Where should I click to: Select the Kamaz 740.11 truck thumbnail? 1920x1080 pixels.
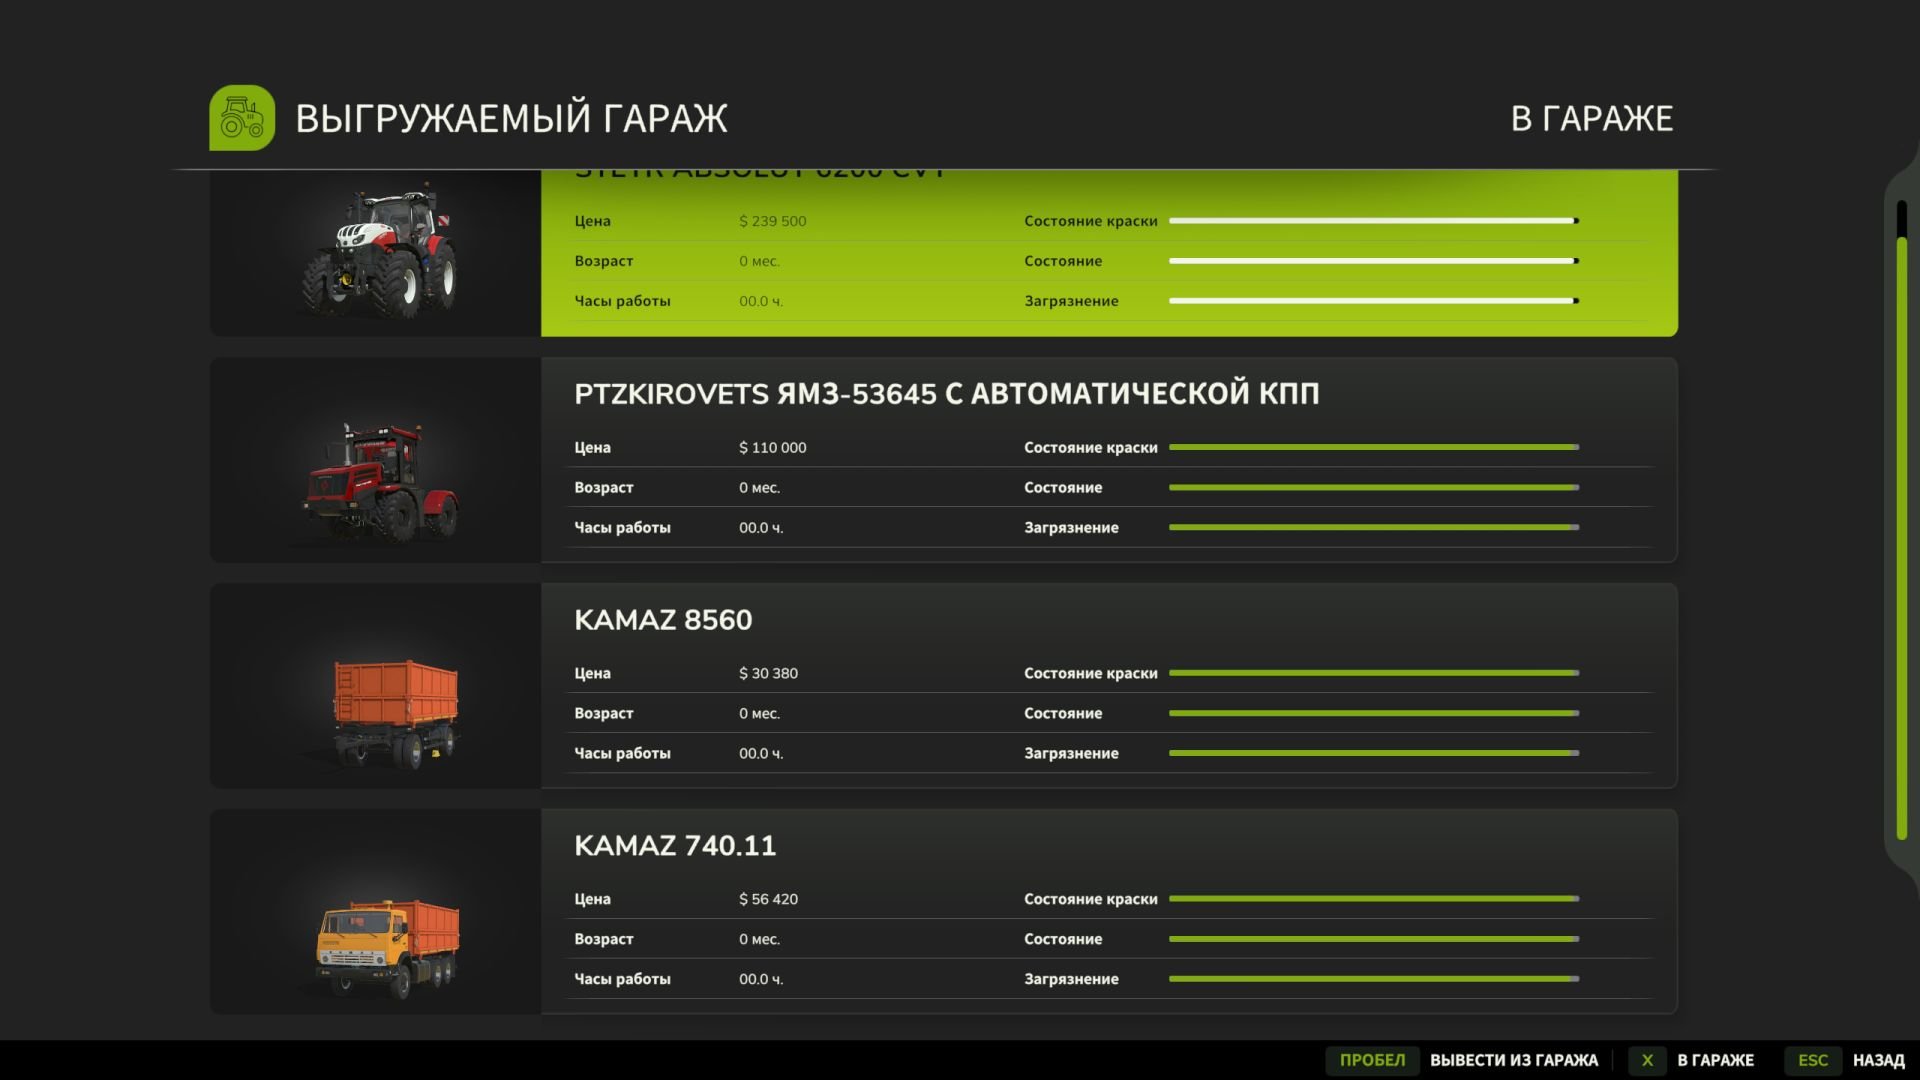point(375,912)
